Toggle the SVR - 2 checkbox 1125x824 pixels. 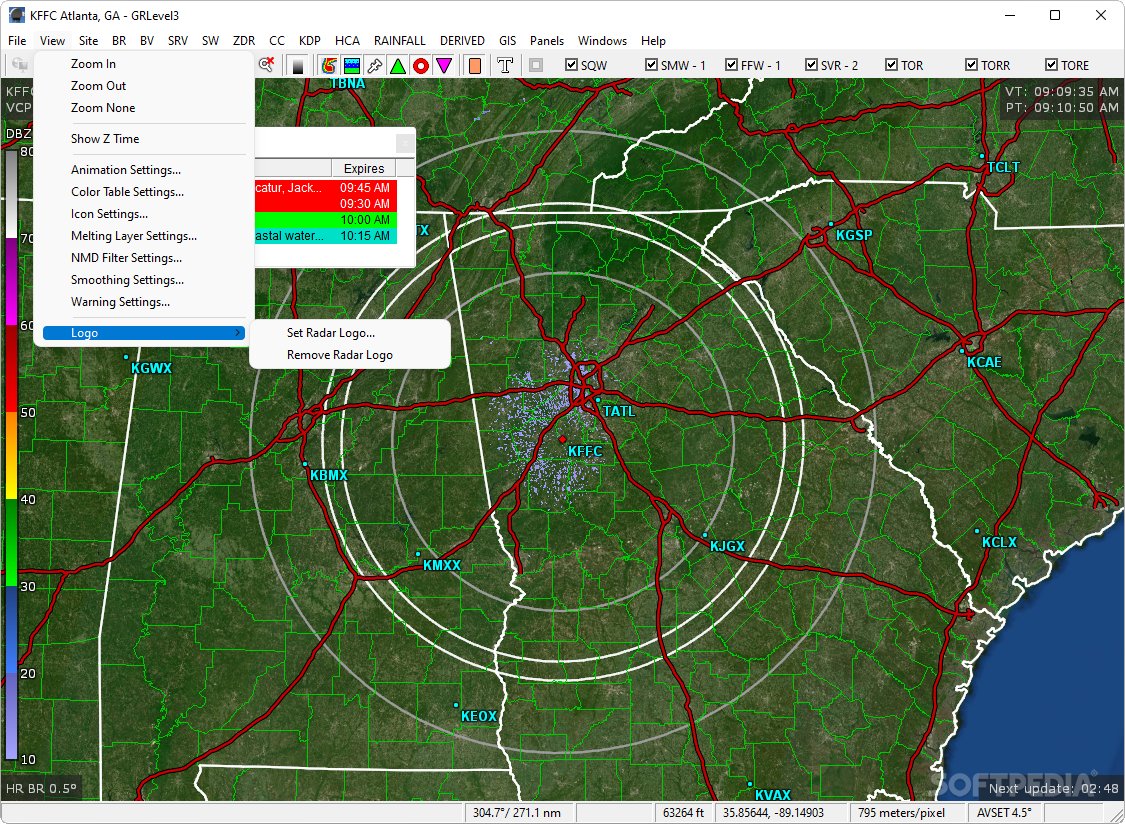point(811,65)
